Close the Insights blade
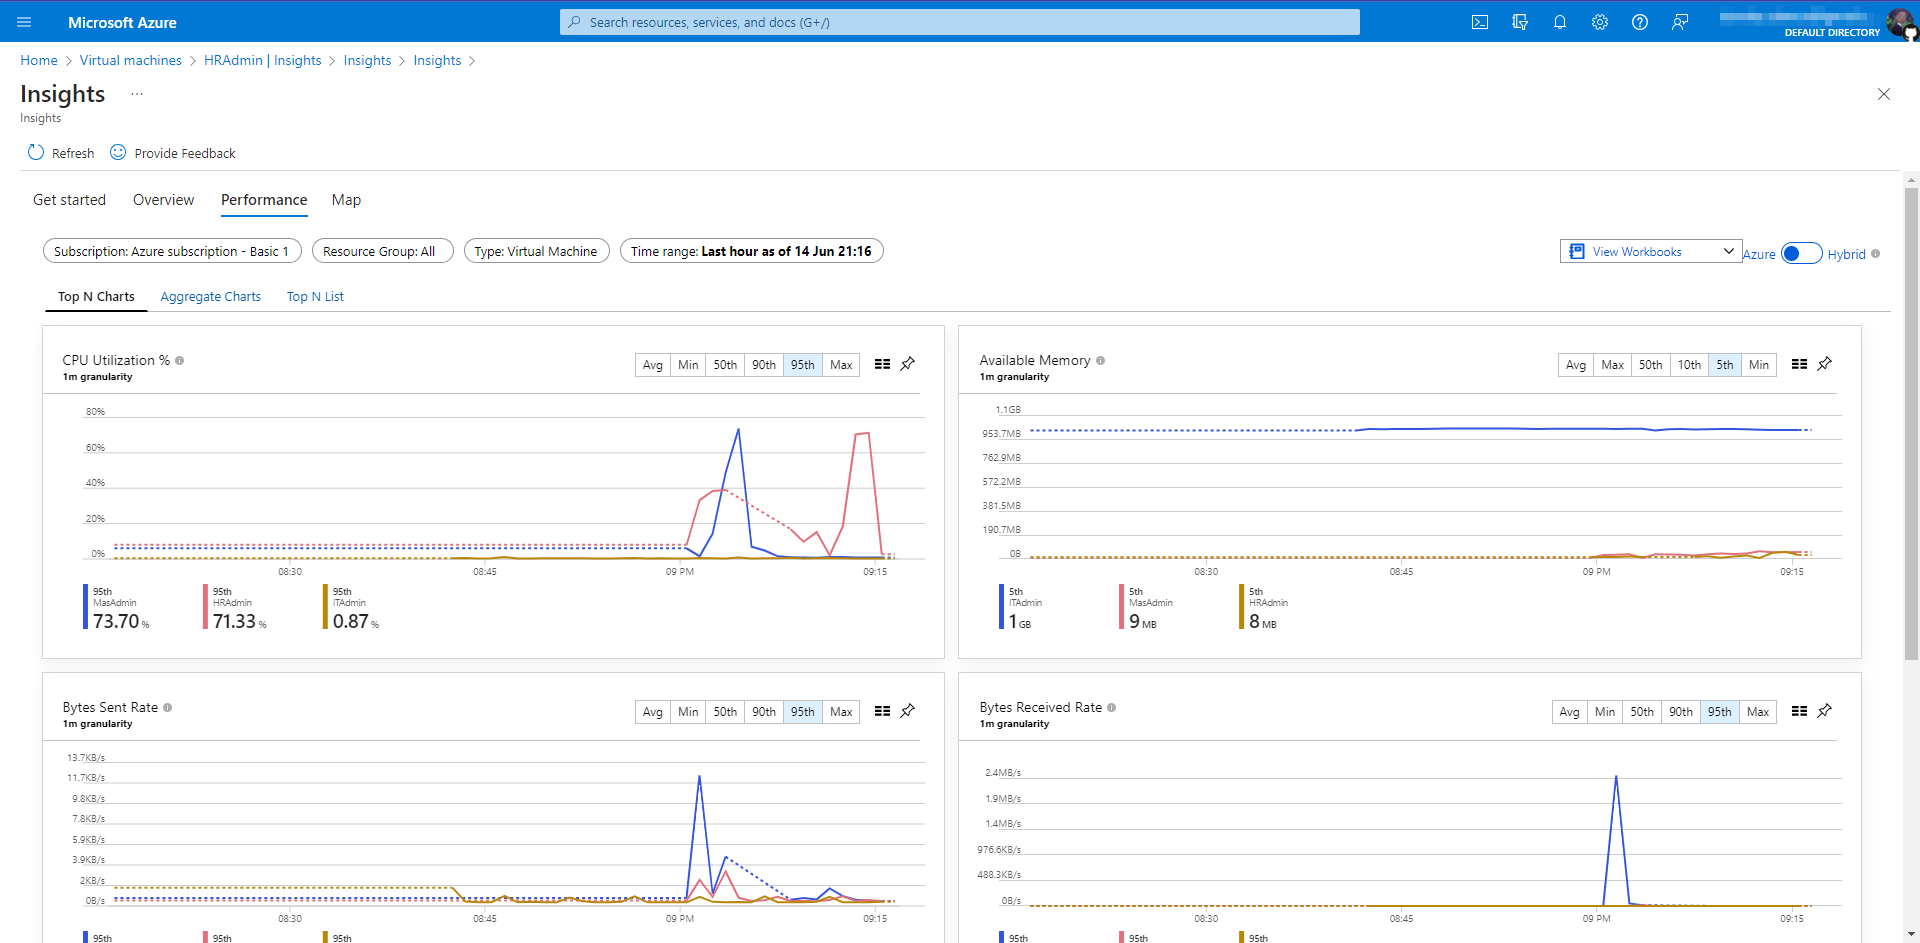Image resolution: width=1920 pixels, height=943 pixels. pos(1884,94)
